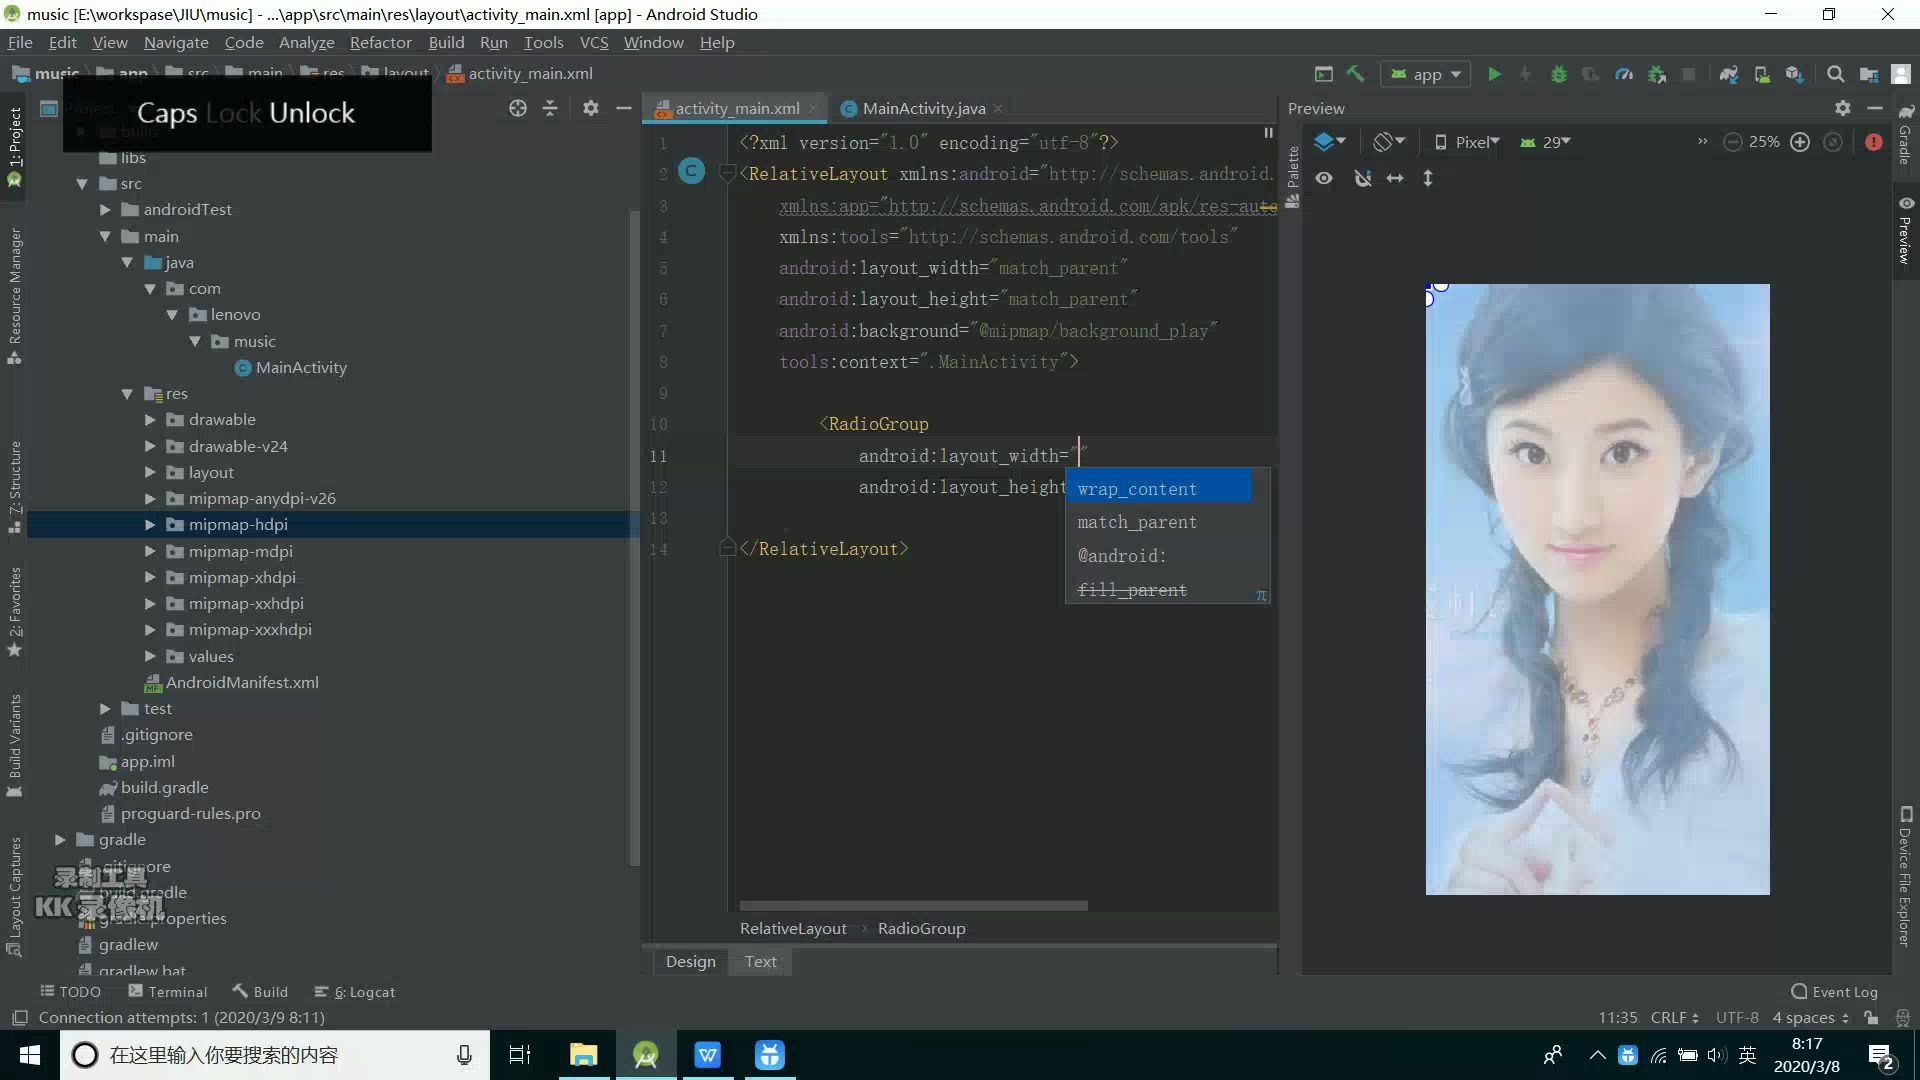This screenshot has height=1080, width=1920.
Task: Switch editor to Design mode
Action: tap(690, 961)
